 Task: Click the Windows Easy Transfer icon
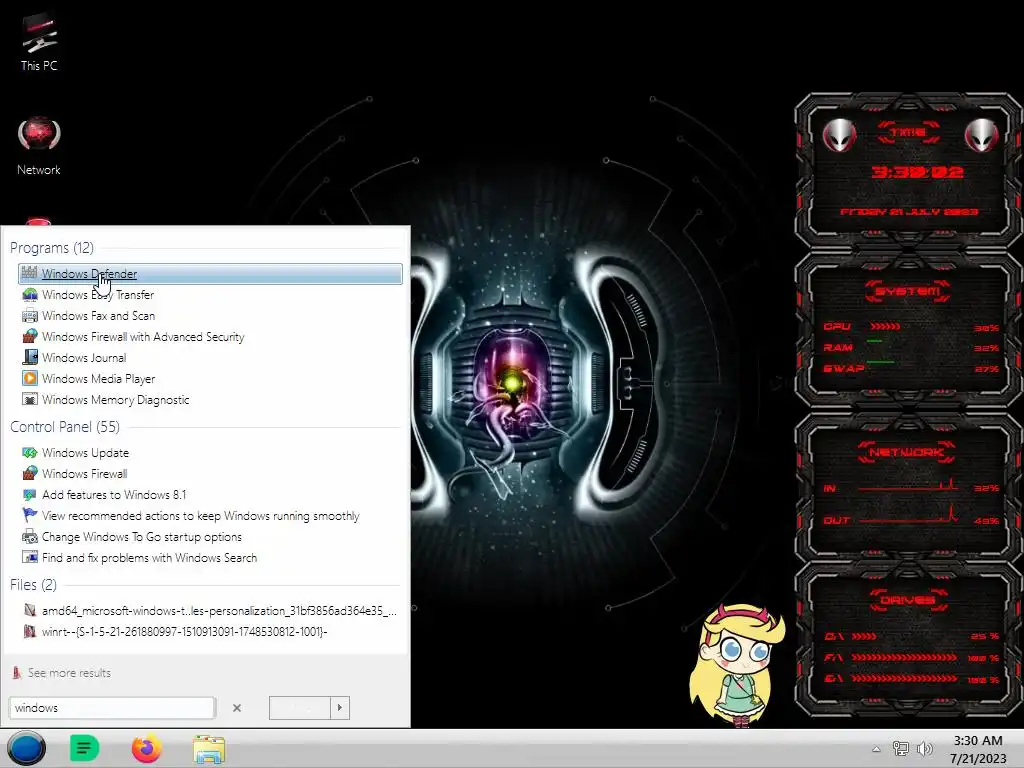coord(29,295)
